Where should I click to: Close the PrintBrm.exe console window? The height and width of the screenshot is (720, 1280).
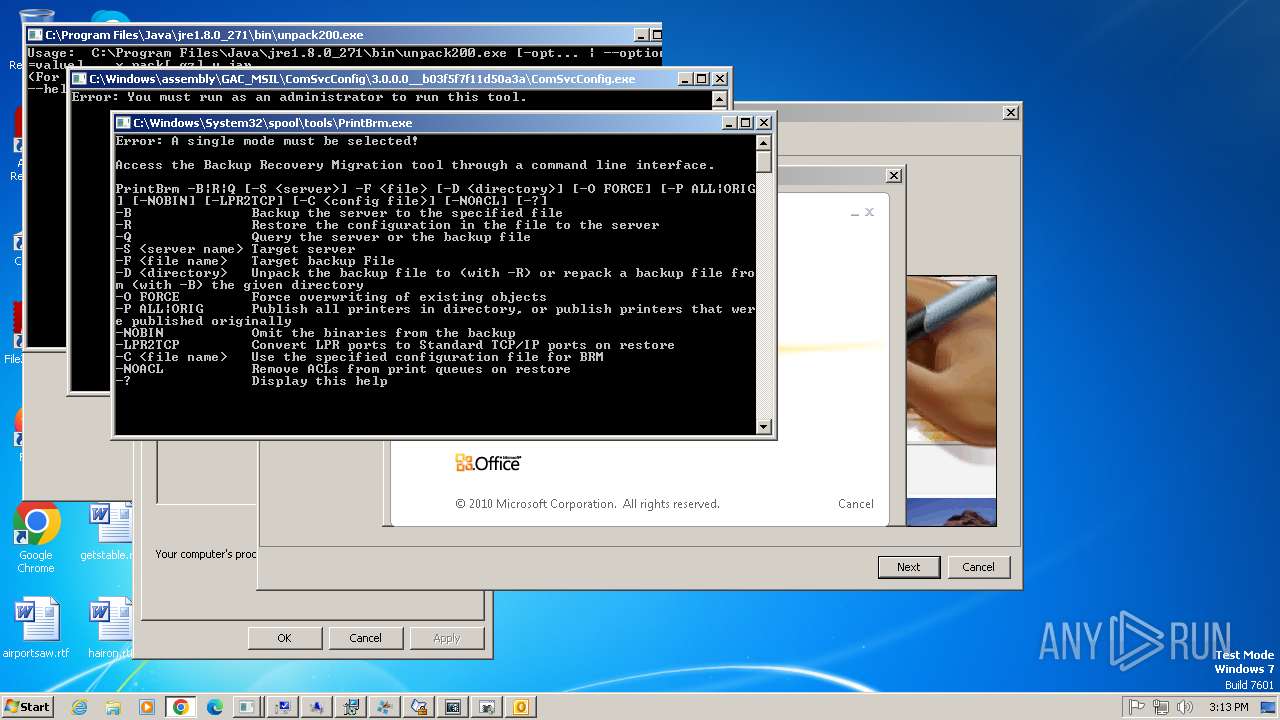point(764,123)
